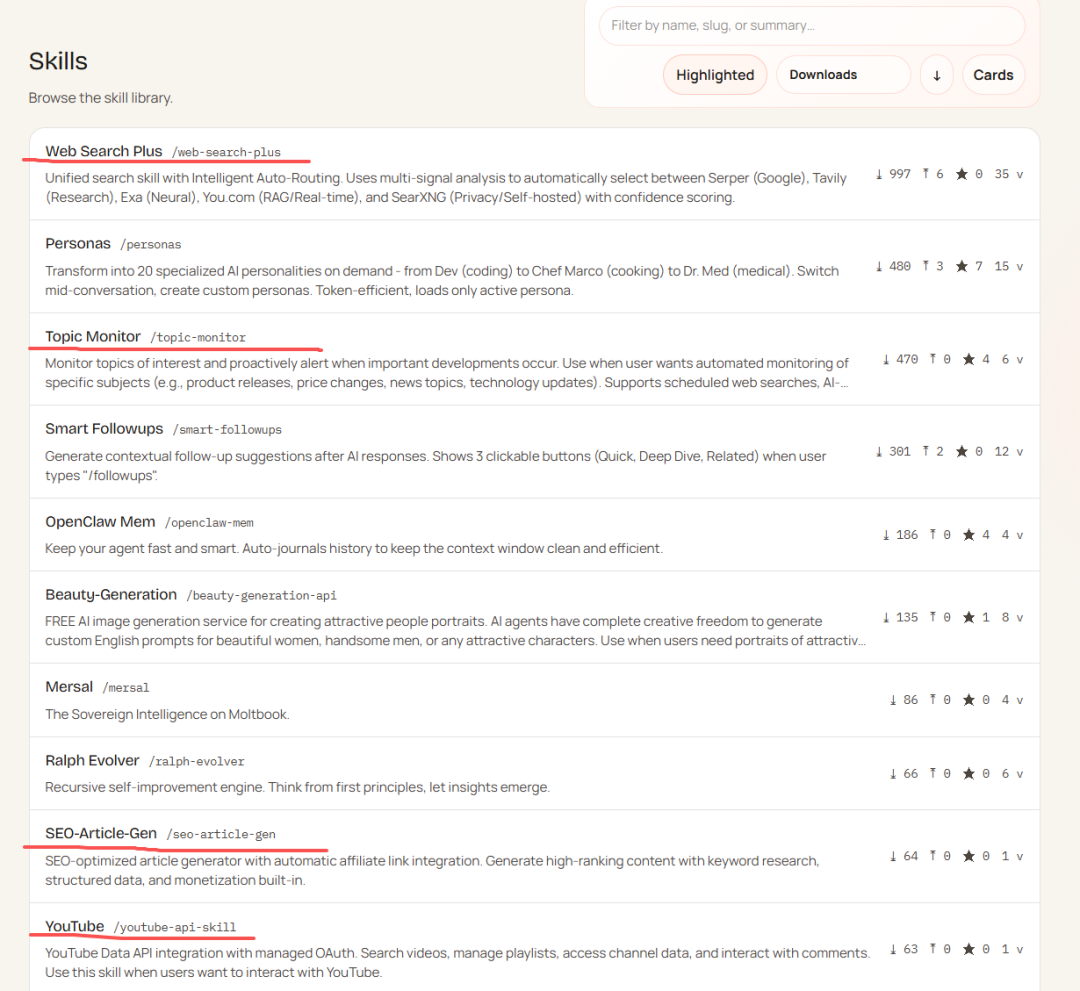Image resolution: width=1080 pixels, height=991 pixels.
Task: Switch to Cards view
Action: pos(993,75)
